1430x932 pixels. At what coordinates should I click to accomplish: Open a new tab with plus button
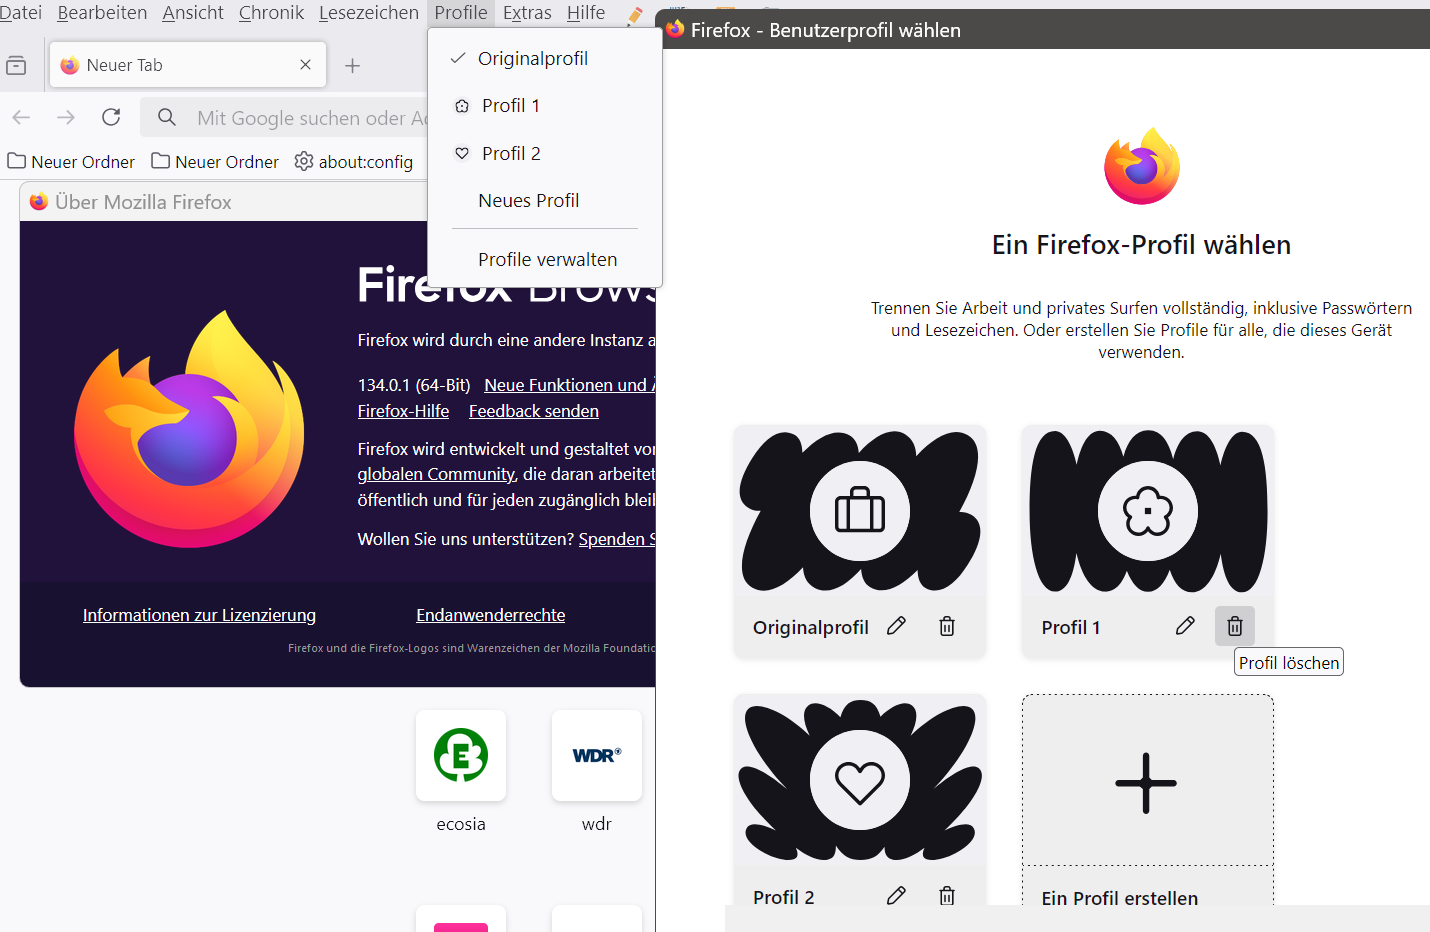point(352,65)
